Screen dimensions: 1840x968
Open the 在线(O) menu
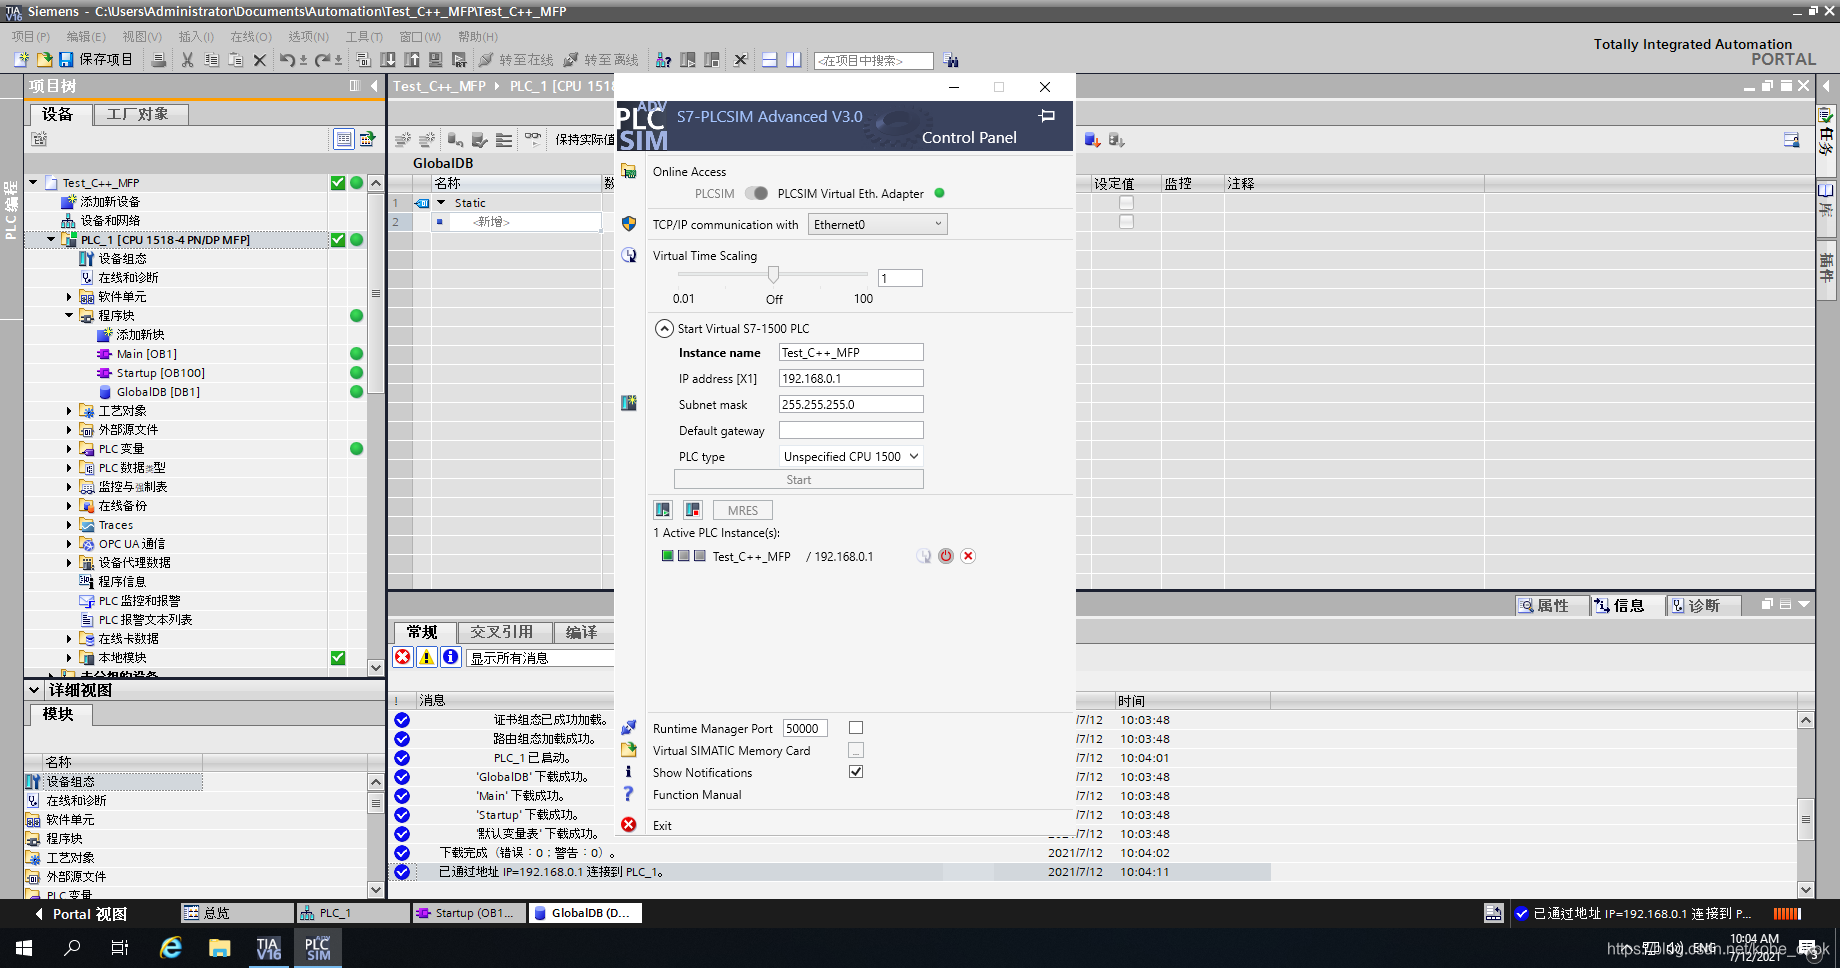pos(251,36)
